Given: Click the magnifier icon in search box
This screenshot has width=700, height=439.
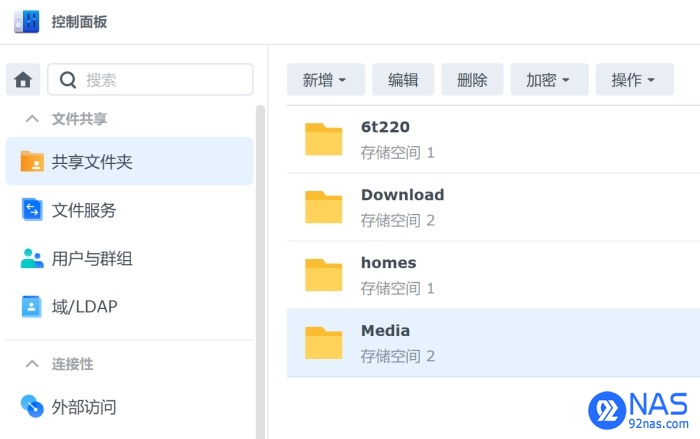Looking at the screenshot, I should pyautogui.click(x=68, y=80).
